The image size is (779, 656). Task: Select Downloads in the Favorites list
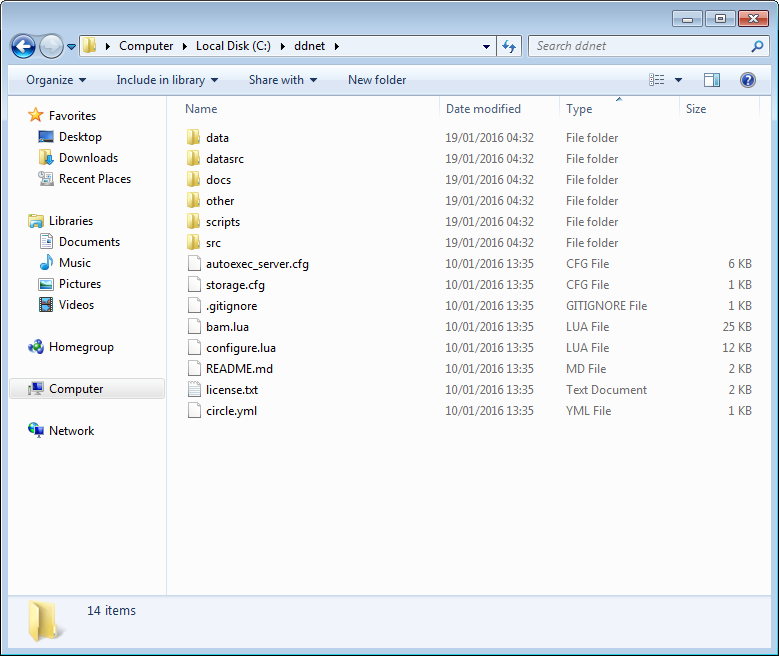click(x=88, y=158)
